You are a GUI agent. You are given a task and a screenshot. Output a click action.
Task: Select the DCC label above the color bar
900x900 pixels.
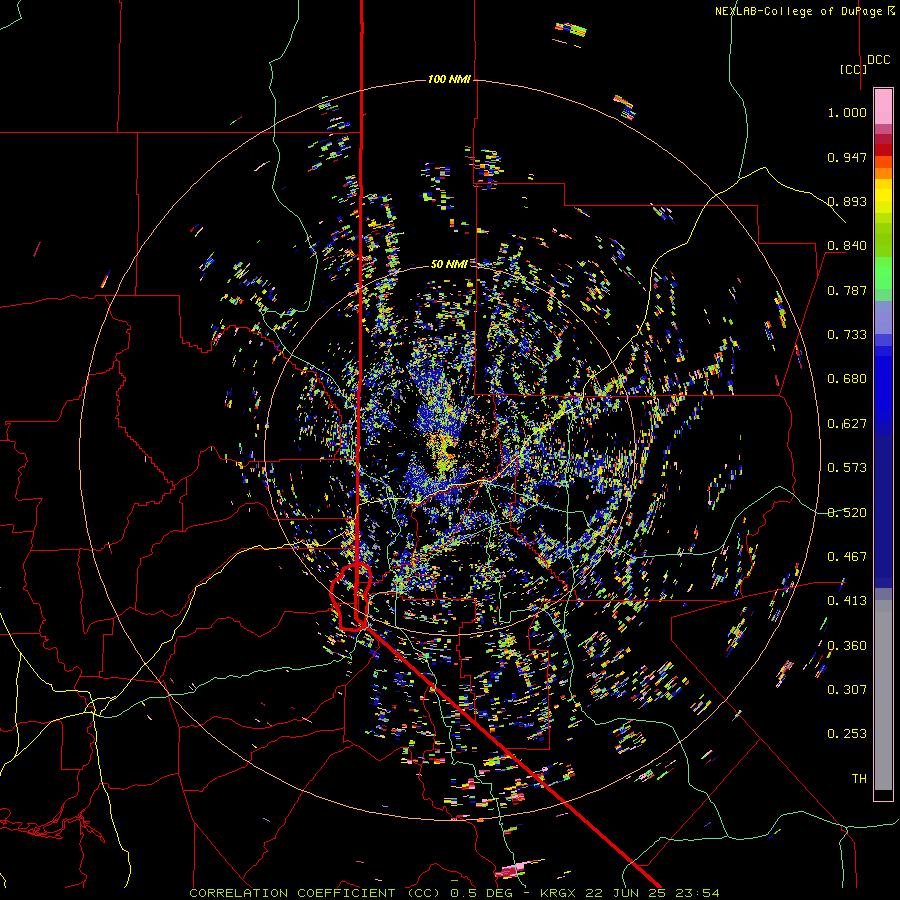(879, 60)
